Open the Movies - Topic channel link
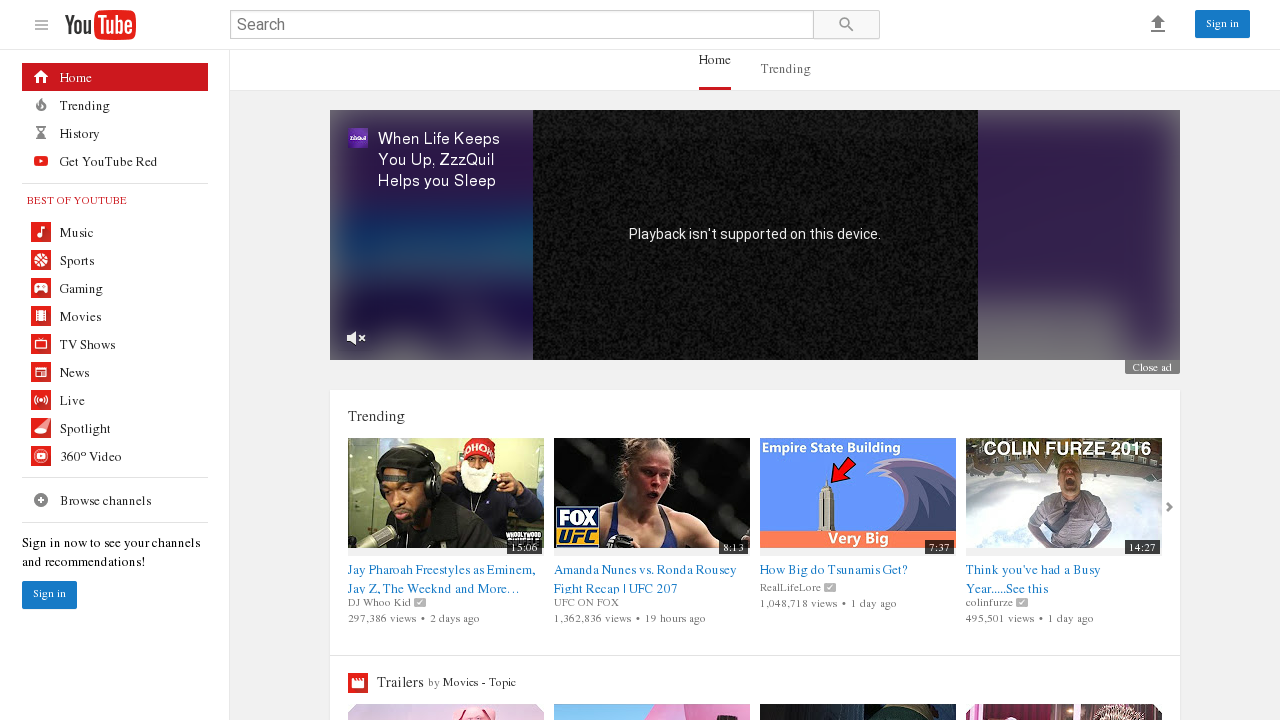 point(479,683)
